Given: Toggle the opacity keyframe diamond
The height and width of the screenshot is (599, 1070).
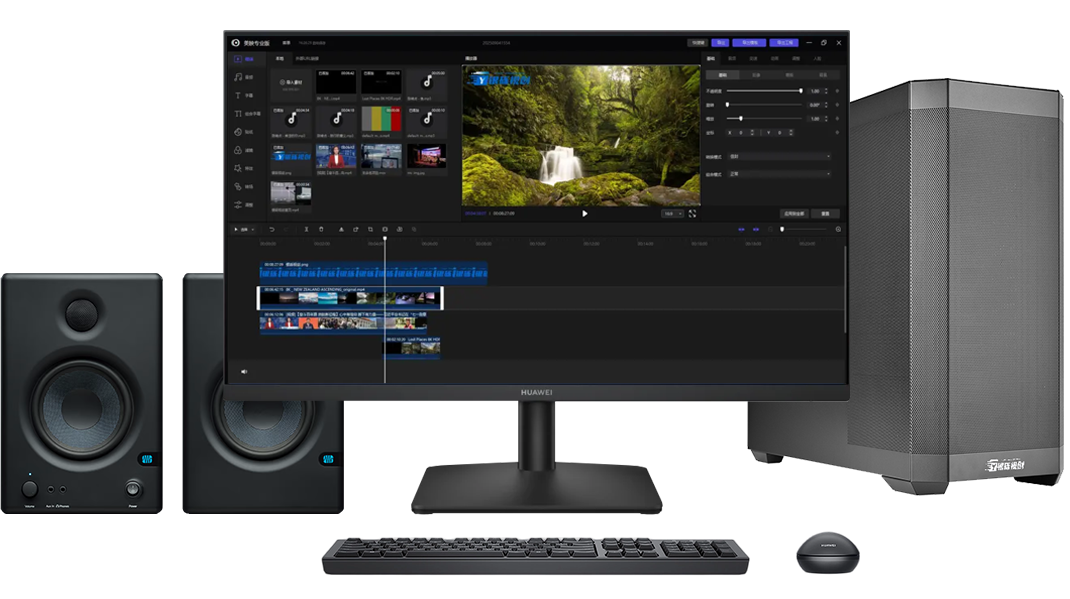Looking at the screenshot, I should (836, 90).
